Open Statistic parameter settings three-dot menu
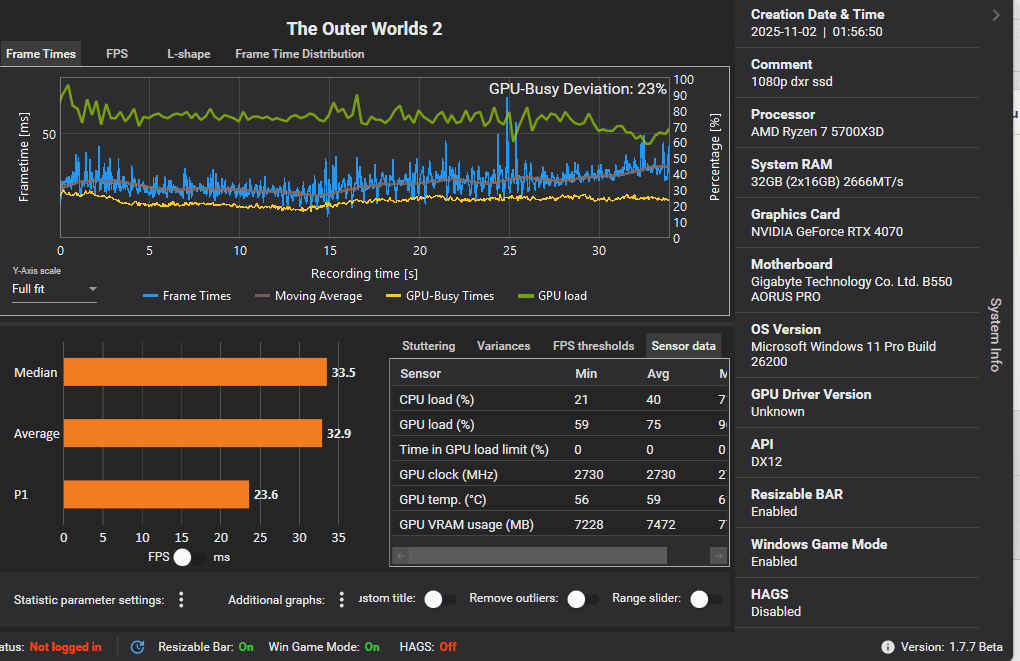1020x661 pixels. coord(181,599)
